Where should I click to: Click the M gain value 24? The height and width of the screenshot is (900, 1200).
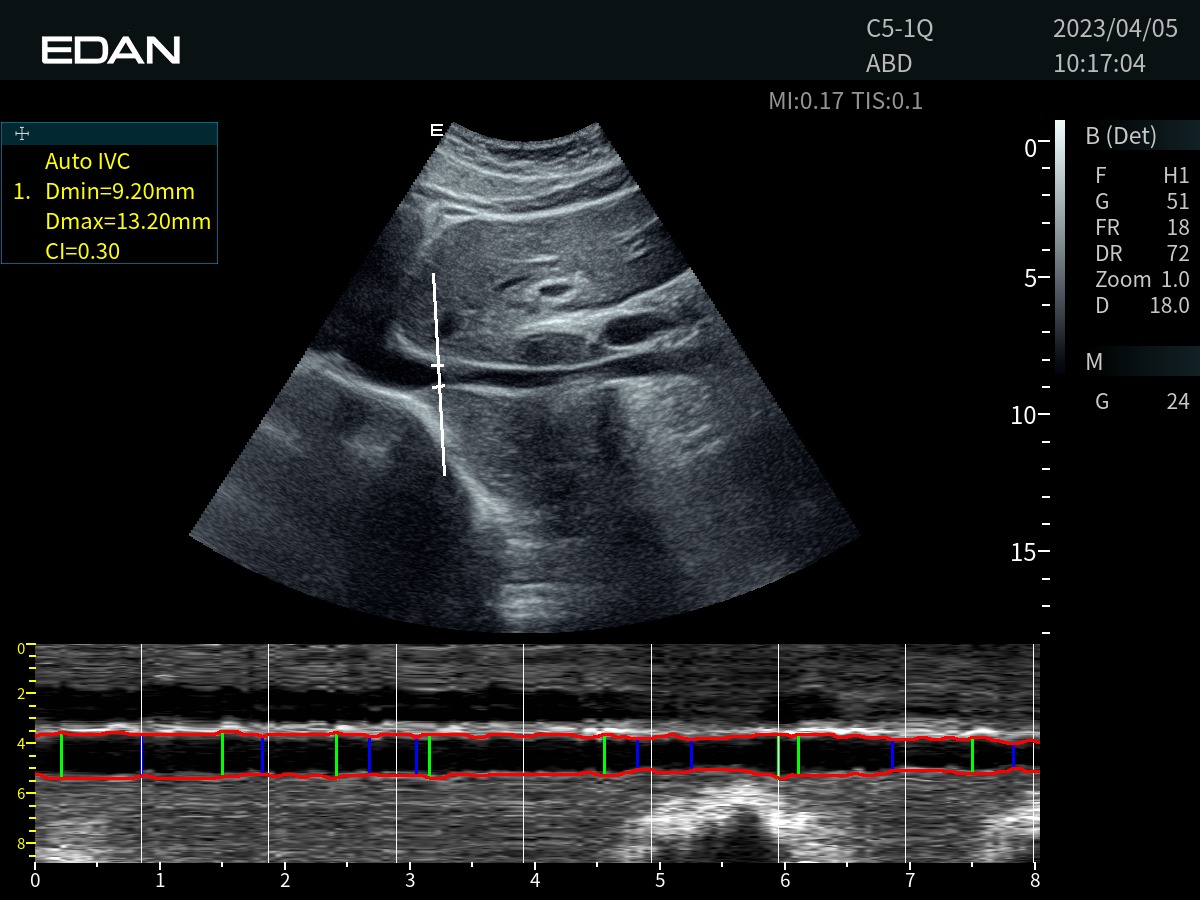(1177, 402)
